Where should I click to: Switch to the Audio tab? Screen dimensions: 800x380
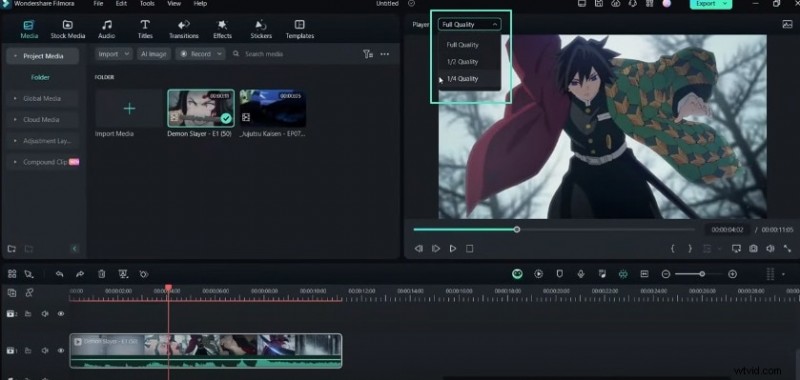(106, 30)
